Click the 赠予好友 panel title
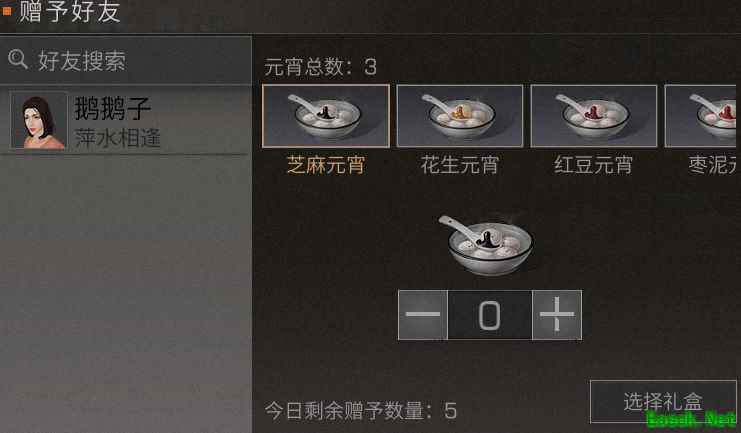 69,11
